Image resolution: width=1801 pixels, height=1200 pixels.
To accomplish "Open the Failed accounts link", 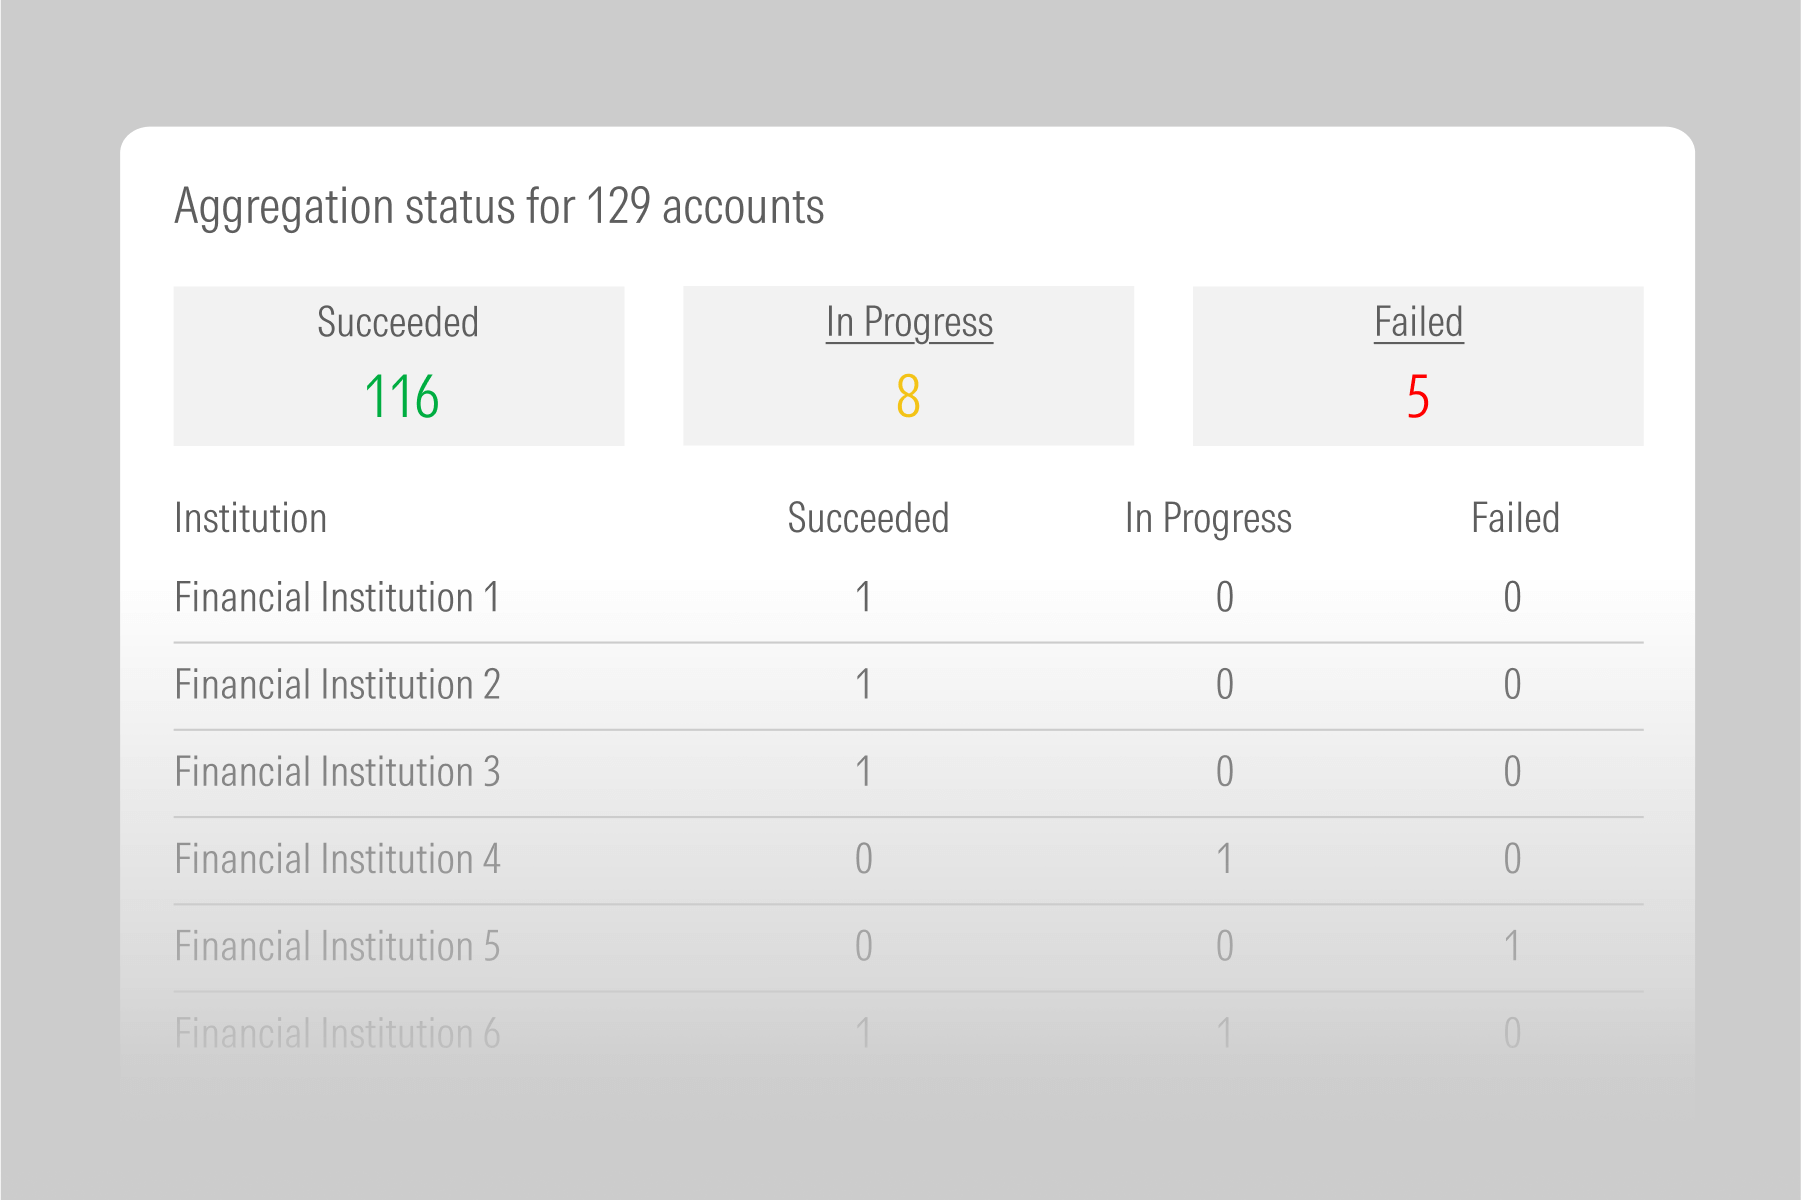I will click(x=1417, y=323).
